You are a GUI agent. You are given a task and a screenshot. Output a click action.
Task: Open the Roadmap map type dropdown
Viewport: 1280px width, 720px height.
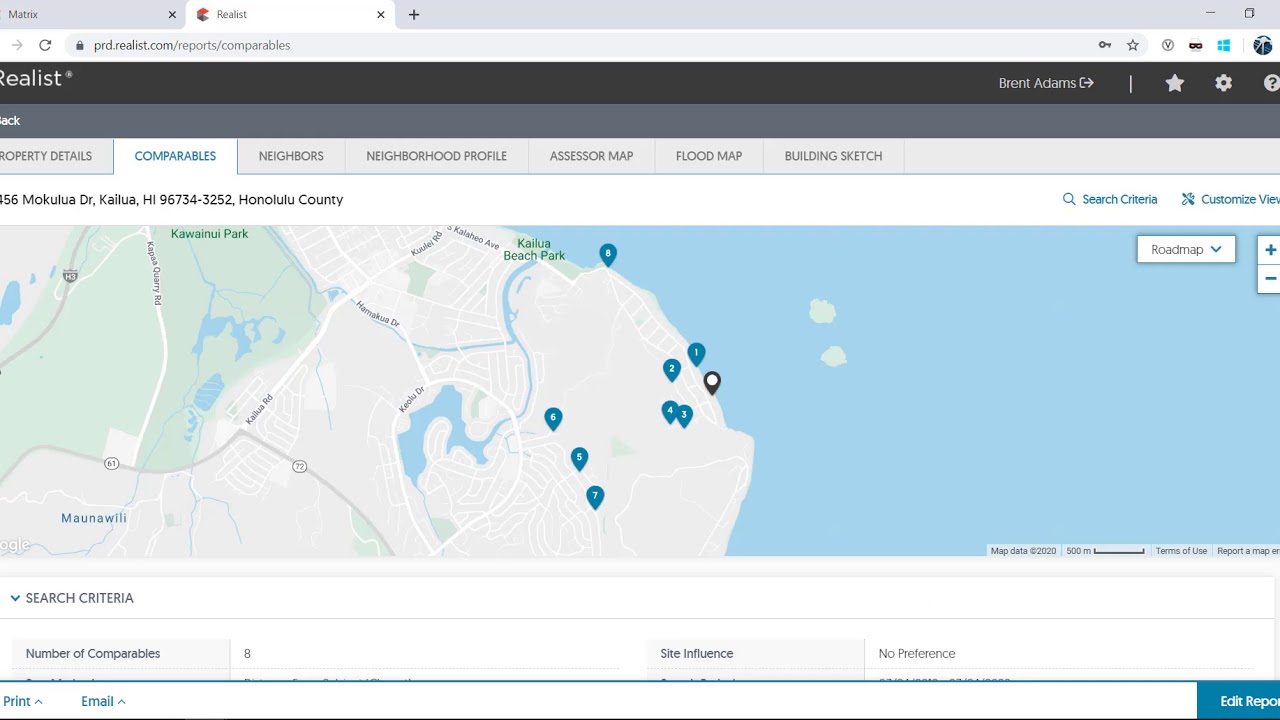[x=1186, y=249]
